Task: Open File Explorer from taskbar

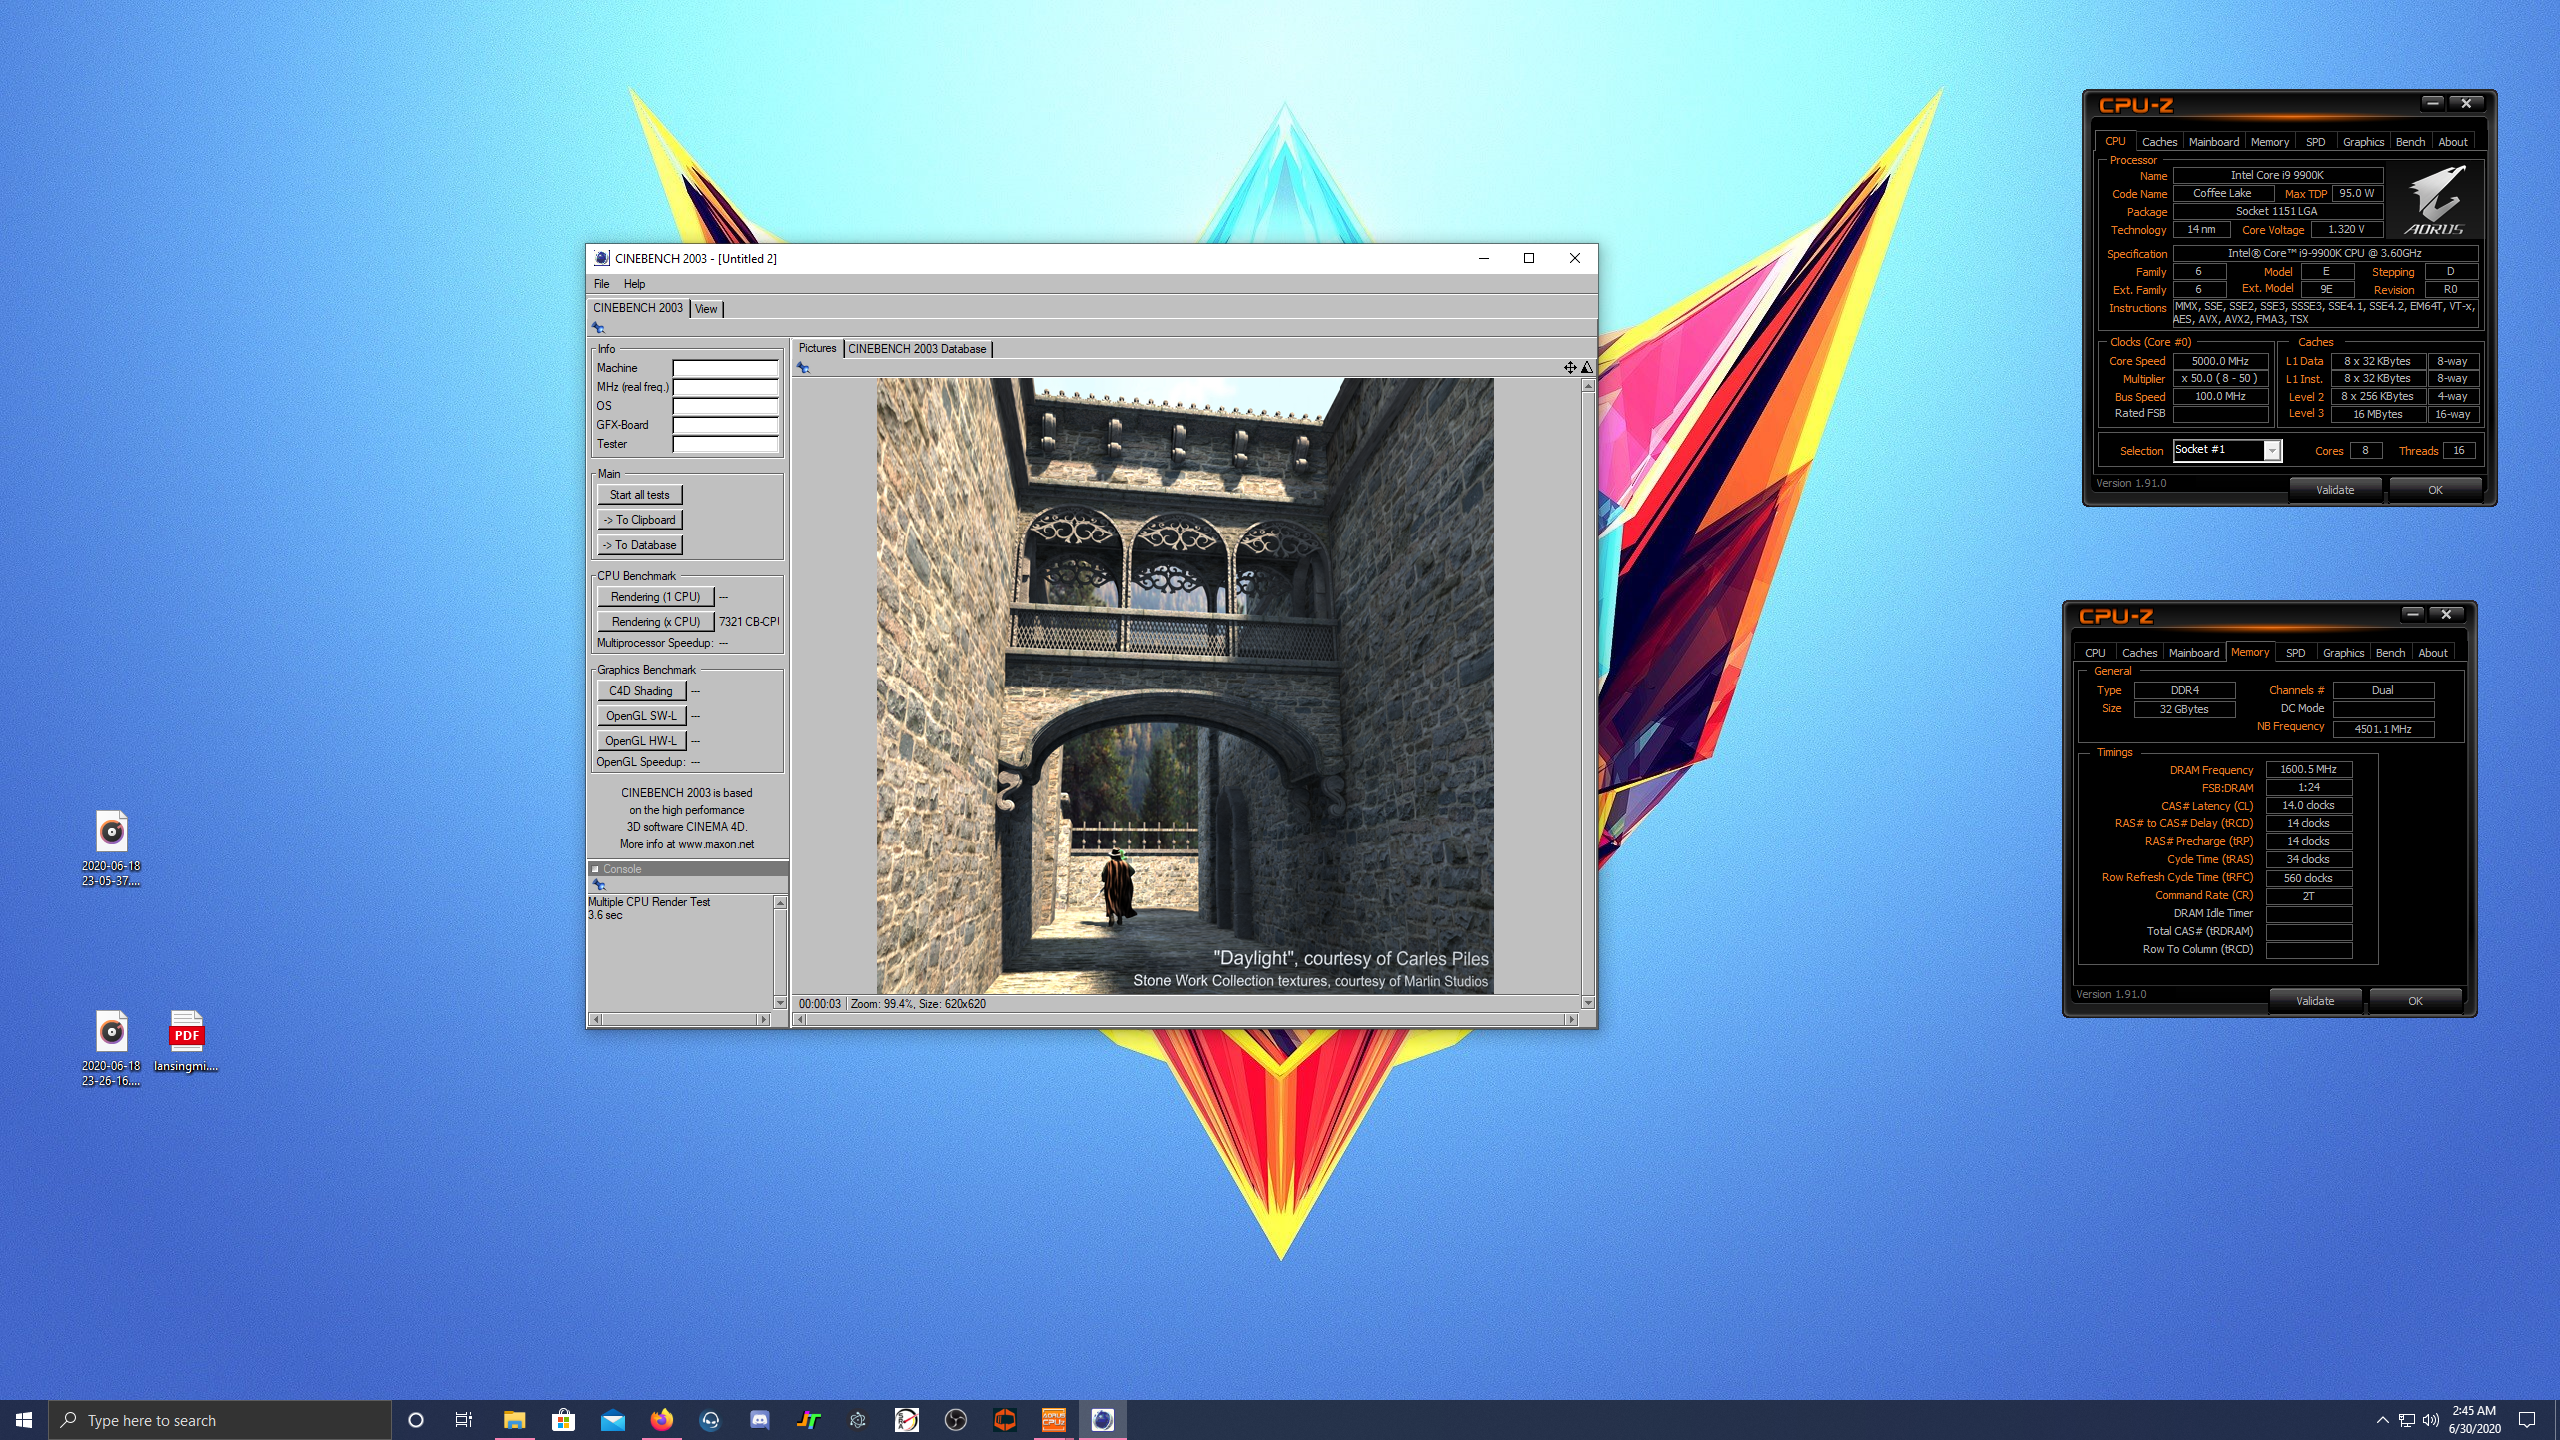Action: 514,1420
